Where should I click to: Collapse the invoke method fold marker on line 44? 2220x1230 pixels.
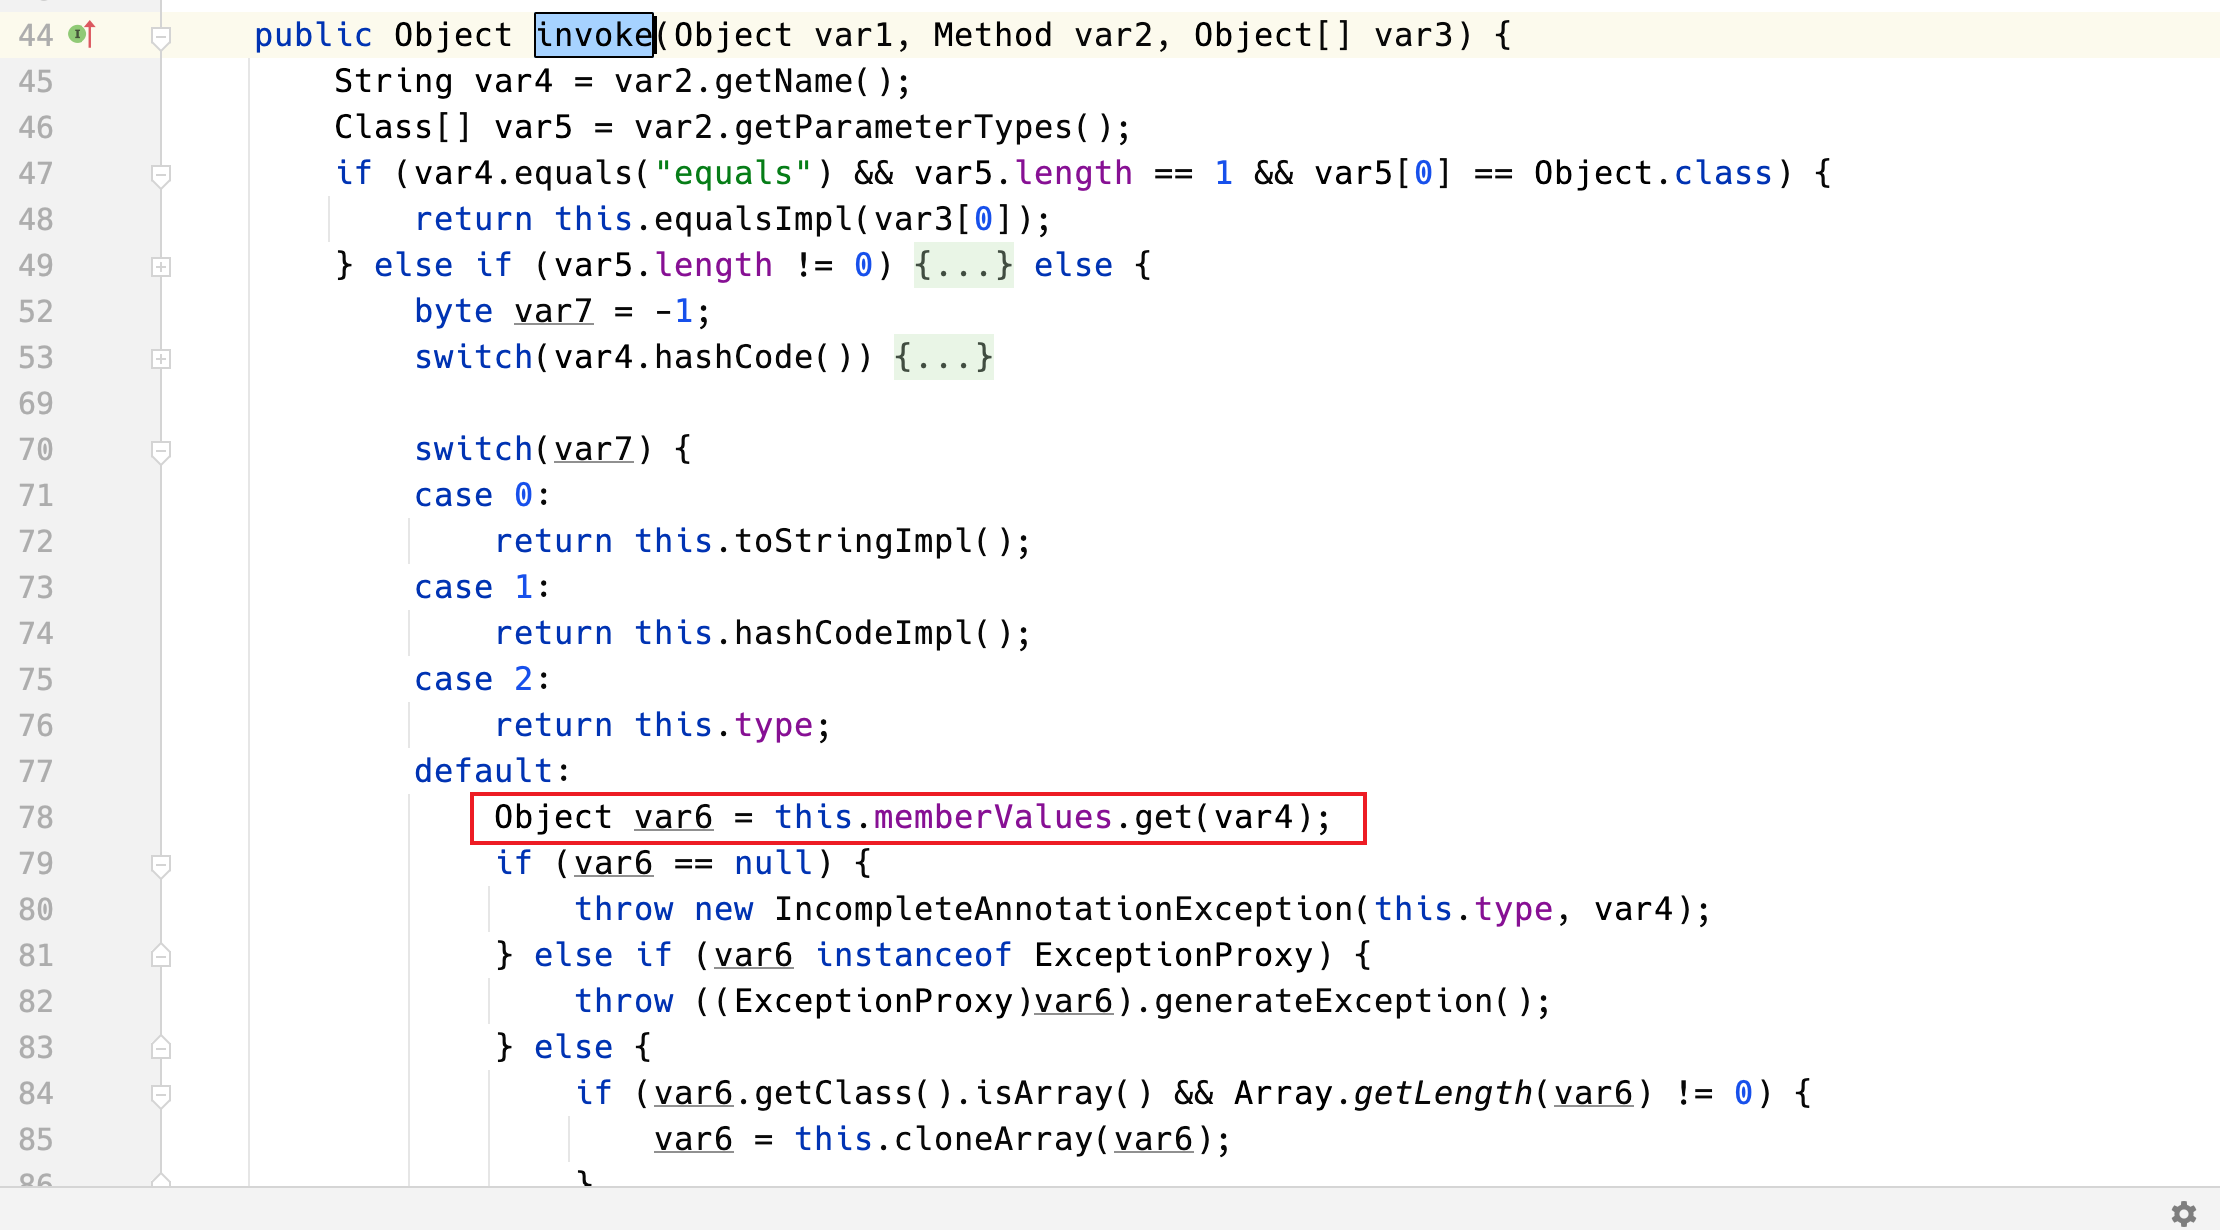(x=160, y=37)
